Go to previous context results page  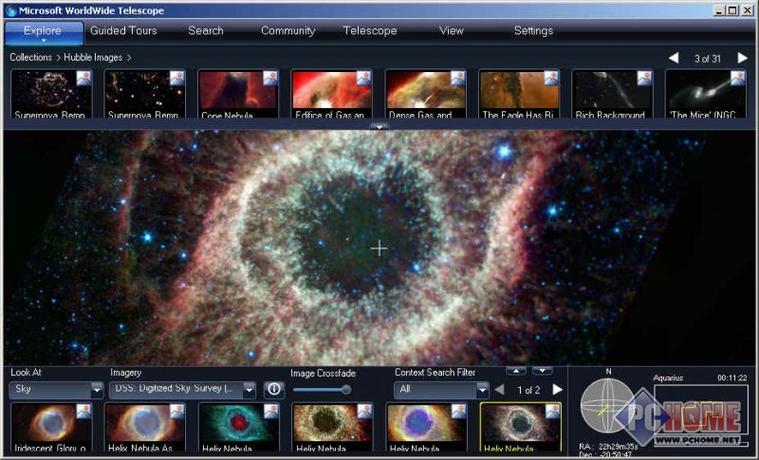(500, 390)
